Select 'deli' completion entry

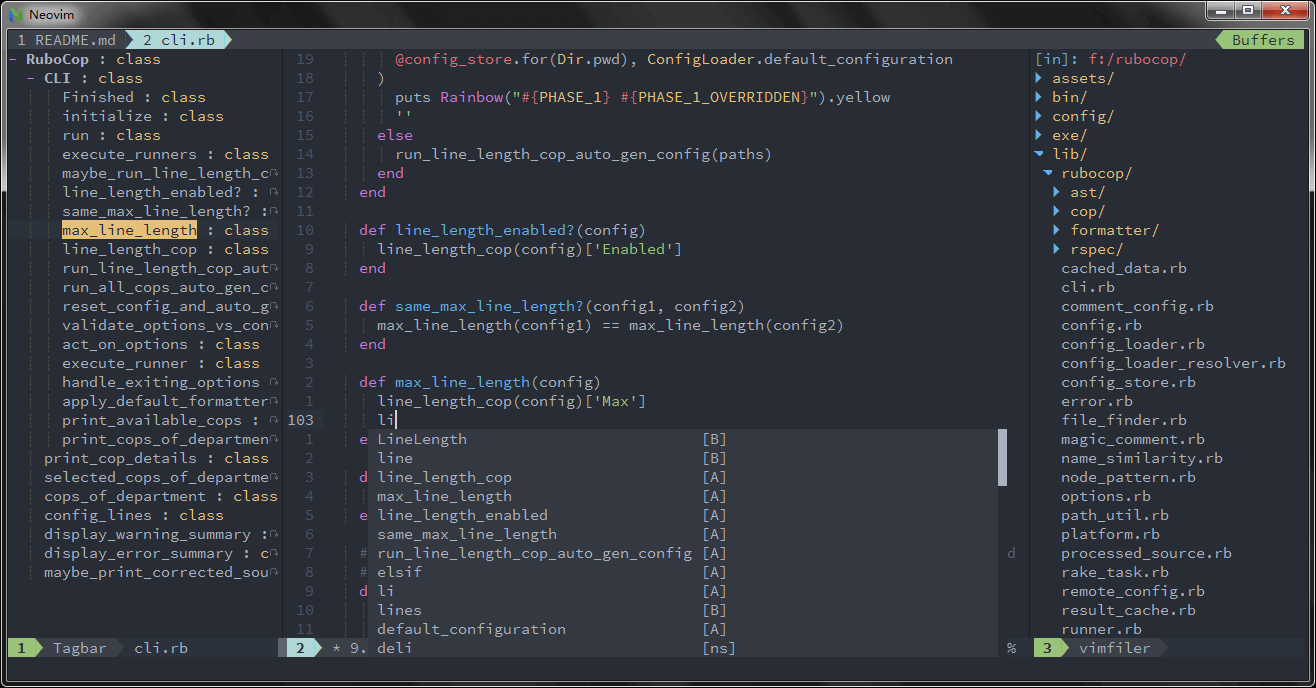click(683, 648)
